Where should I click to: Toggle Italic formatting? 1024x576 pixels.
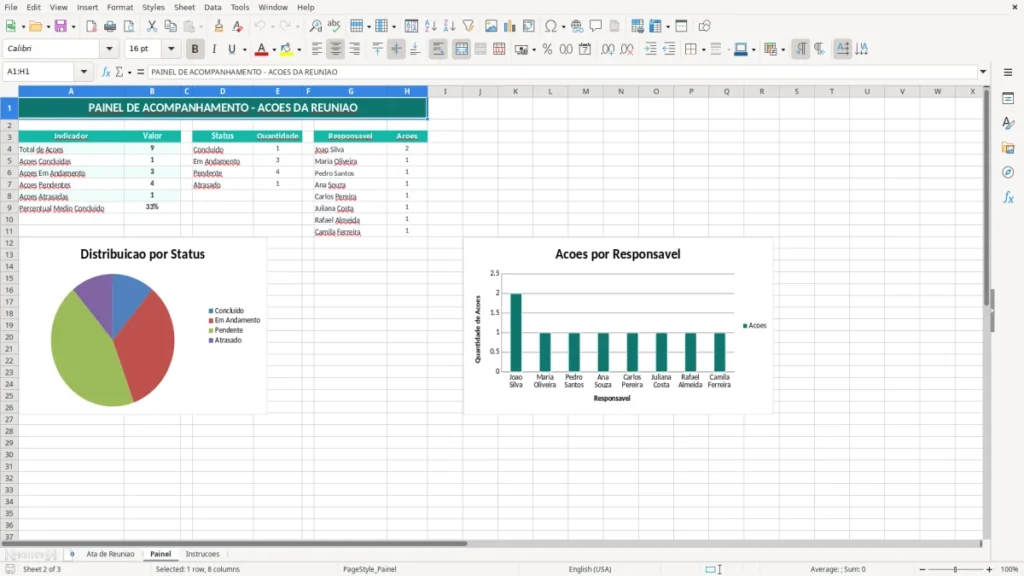(214, 49)
